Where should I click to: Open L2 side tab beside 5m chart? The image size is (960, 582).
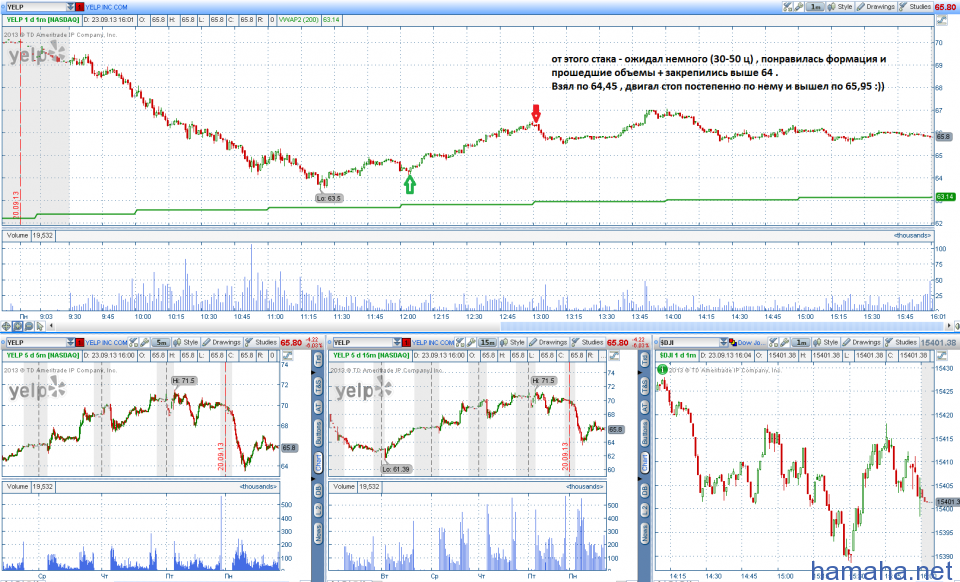(318, 509)
